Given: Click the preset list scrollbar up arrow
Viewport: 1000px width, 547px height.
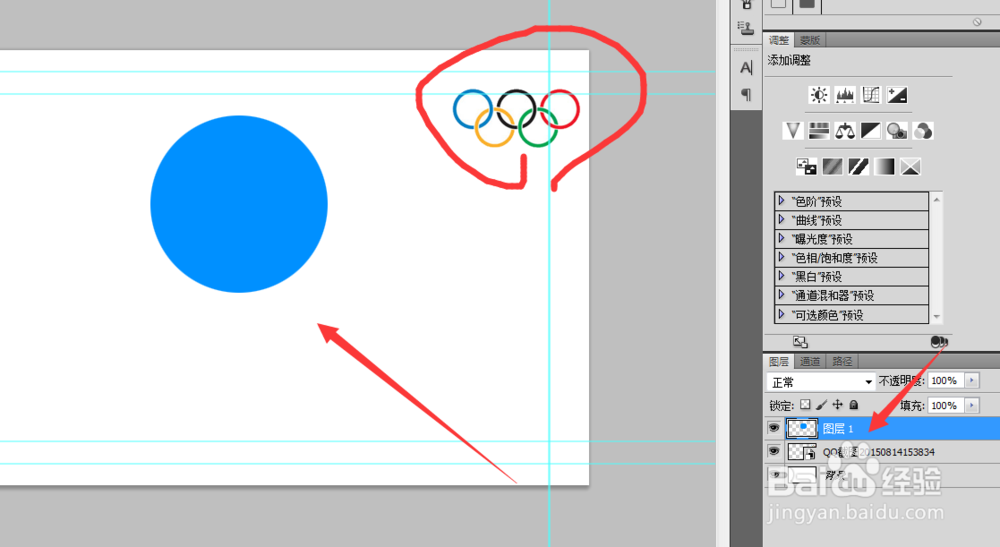Looking at the screenshot, I should tap(936, 200).
